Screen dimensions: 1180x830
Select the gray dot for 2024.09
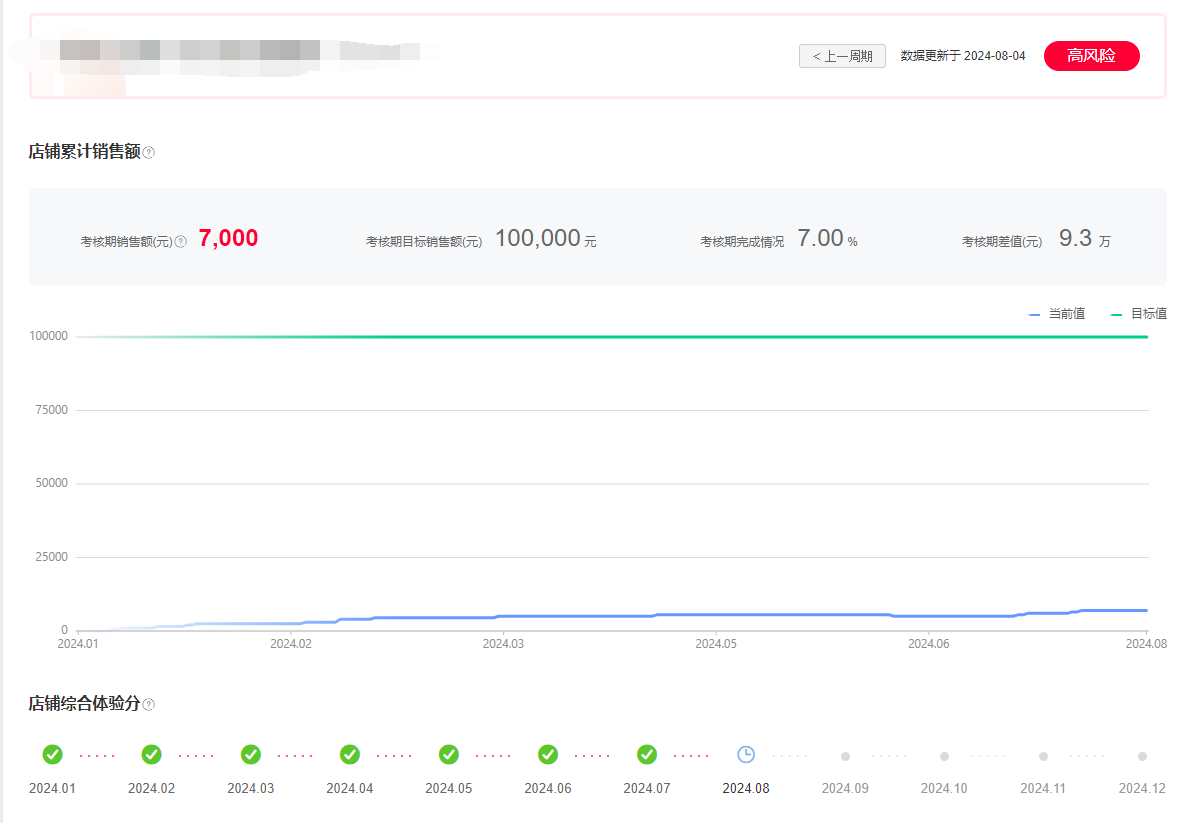(x=845, y=756)
